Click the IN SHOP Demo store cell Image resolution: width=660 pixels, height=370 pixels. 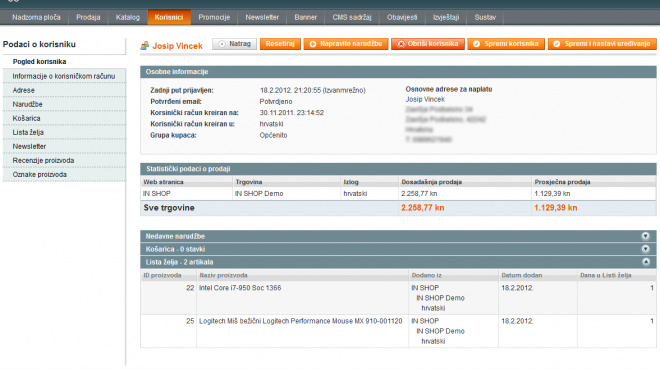coord(286,194)
